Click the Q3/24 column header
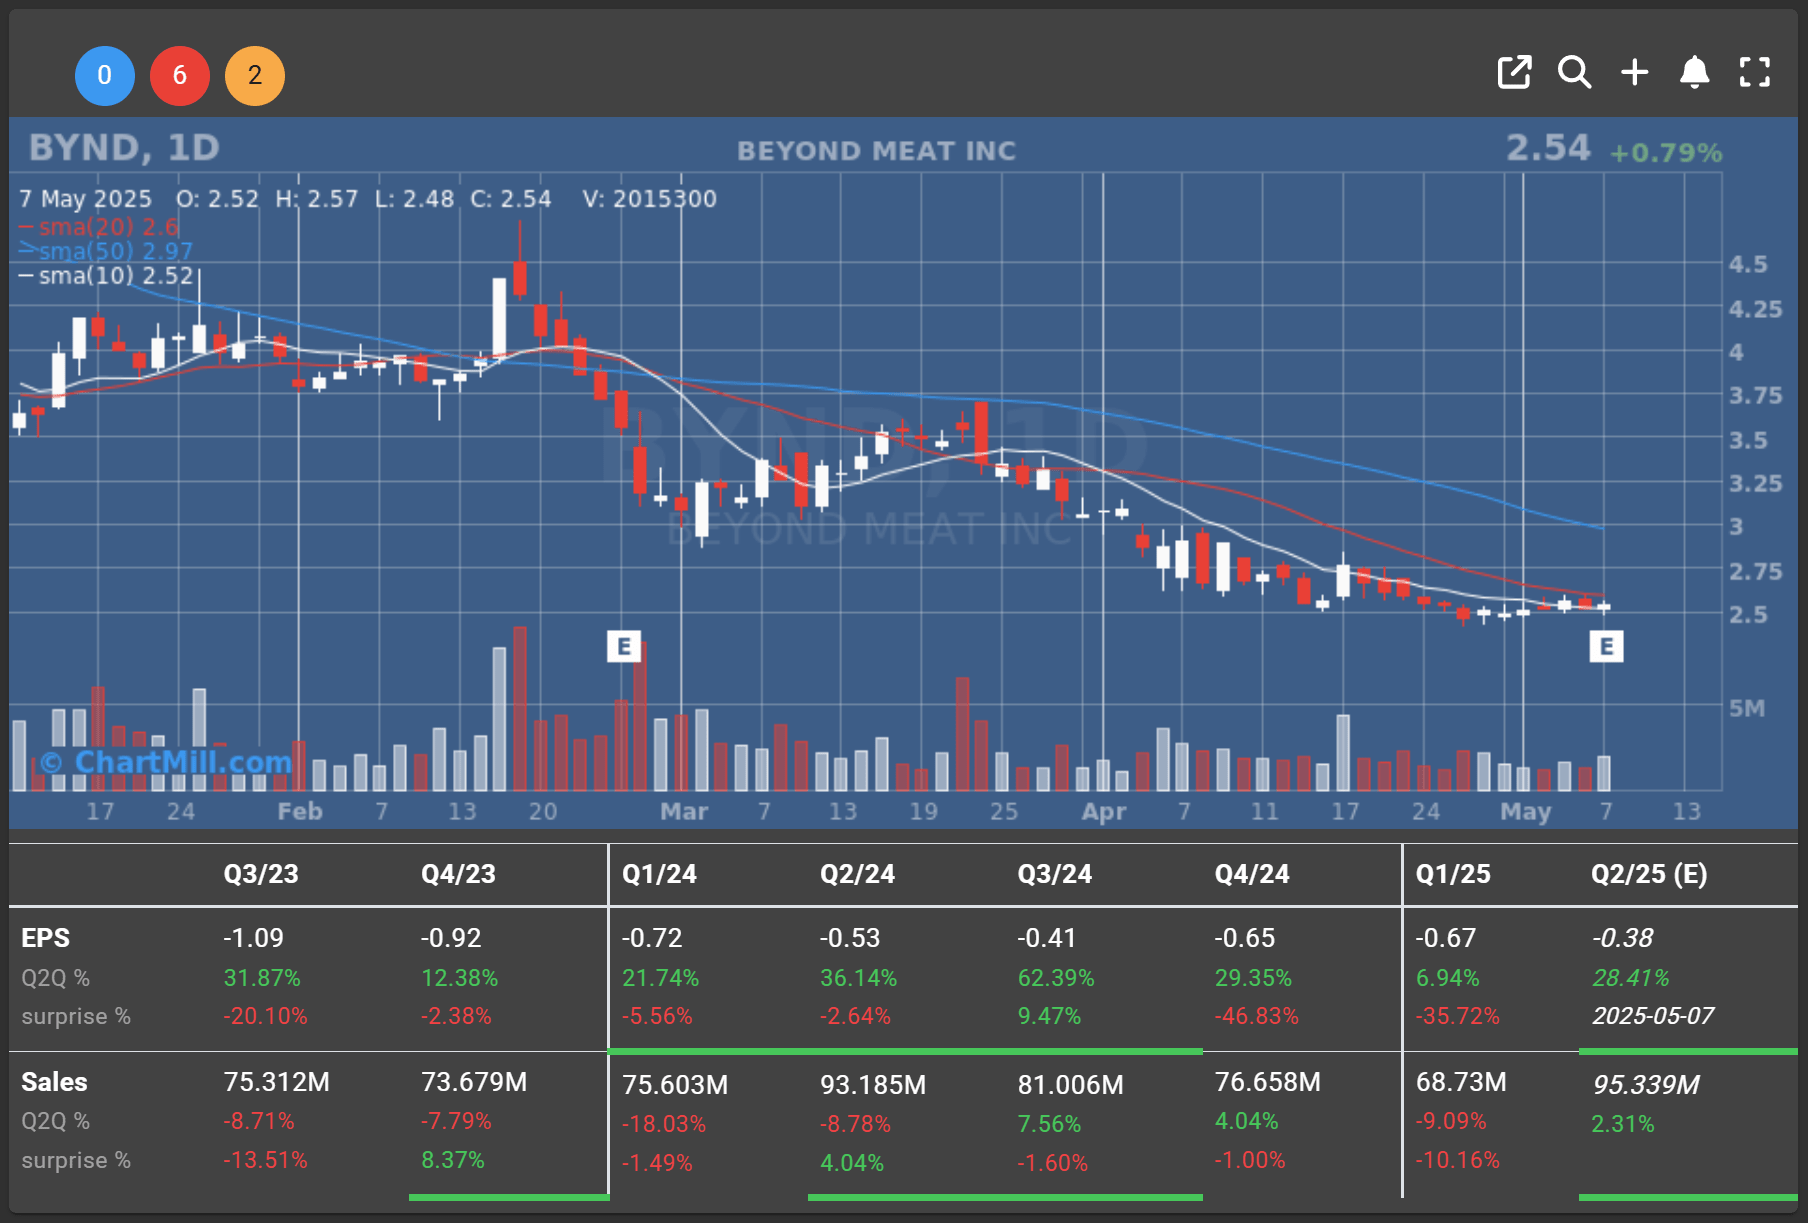Viewport: 1808px width, 1223px height. (1054, 874)
